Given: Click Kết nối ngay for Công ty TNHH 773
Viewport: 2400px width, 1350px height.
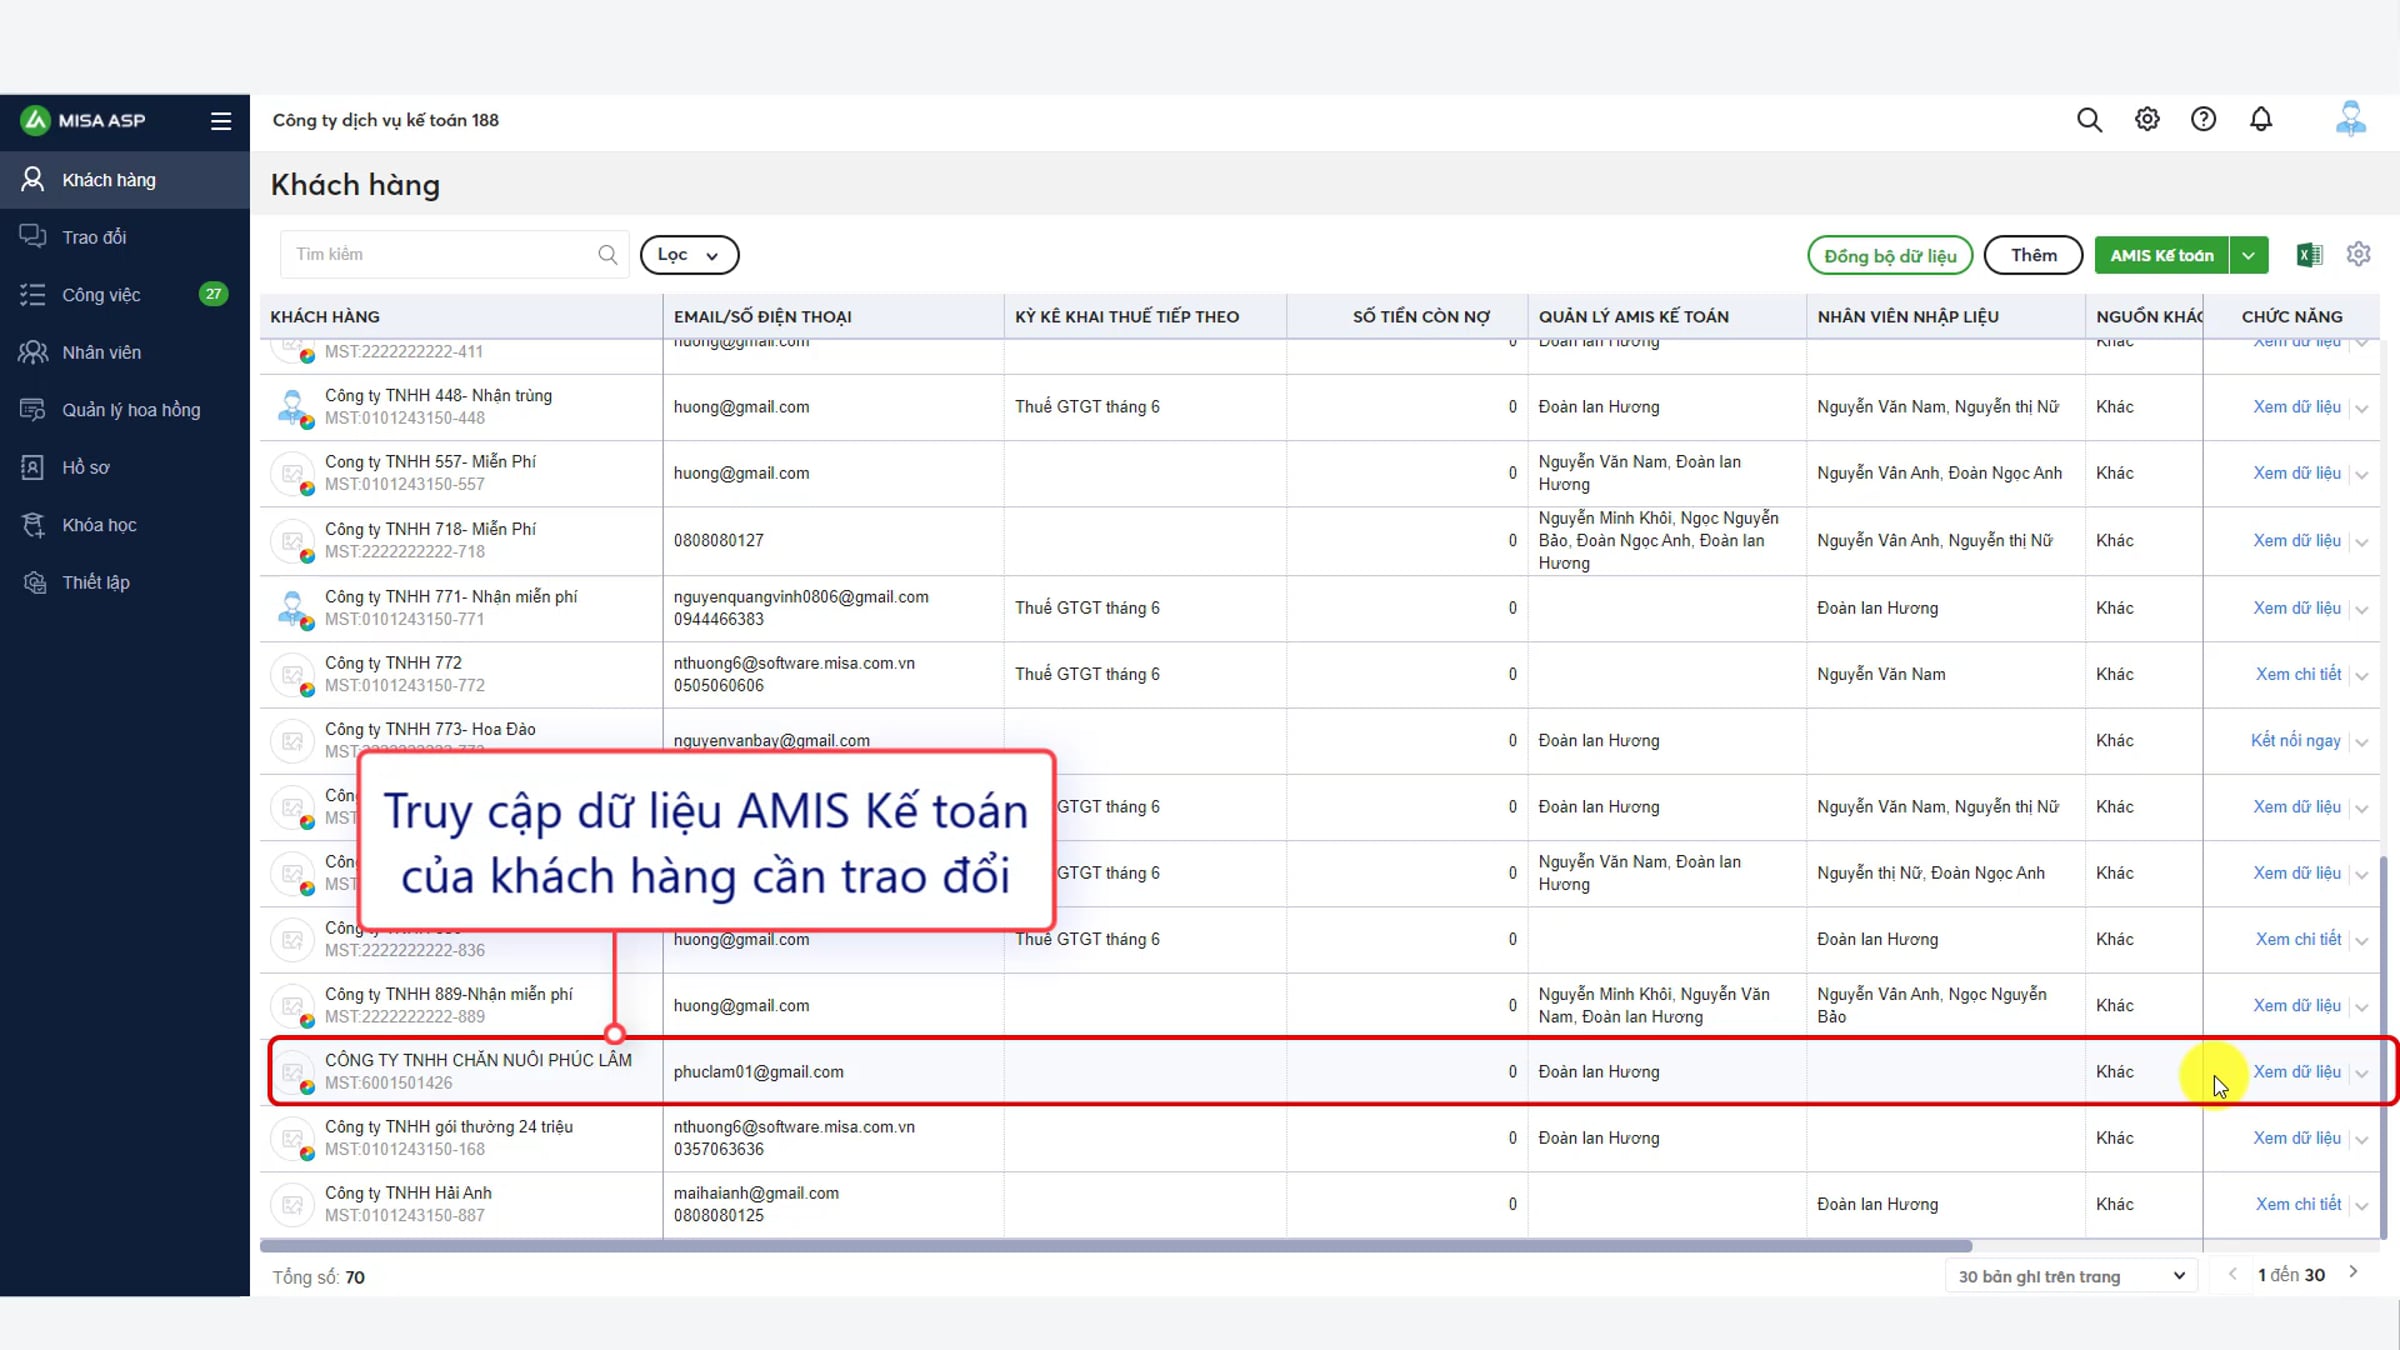Looking at the screenshot, I should click(2295, 741).
